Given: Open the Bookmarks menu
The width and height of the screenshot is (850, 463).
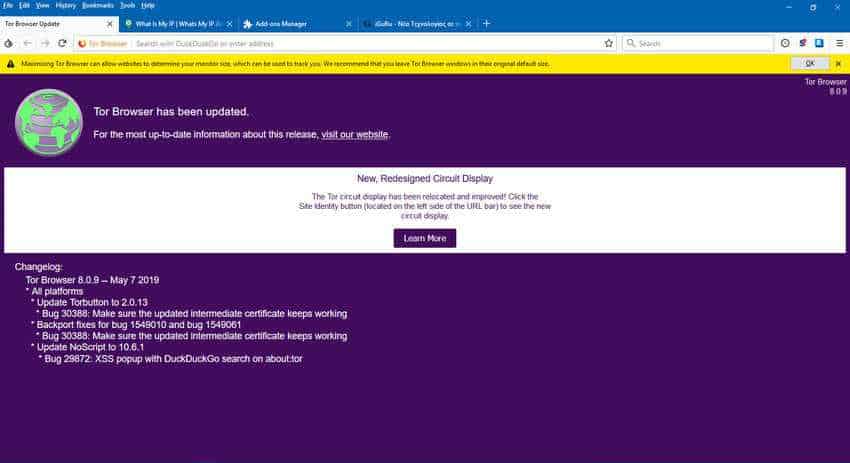Looking at the screenshot, I should coord(98,5).
